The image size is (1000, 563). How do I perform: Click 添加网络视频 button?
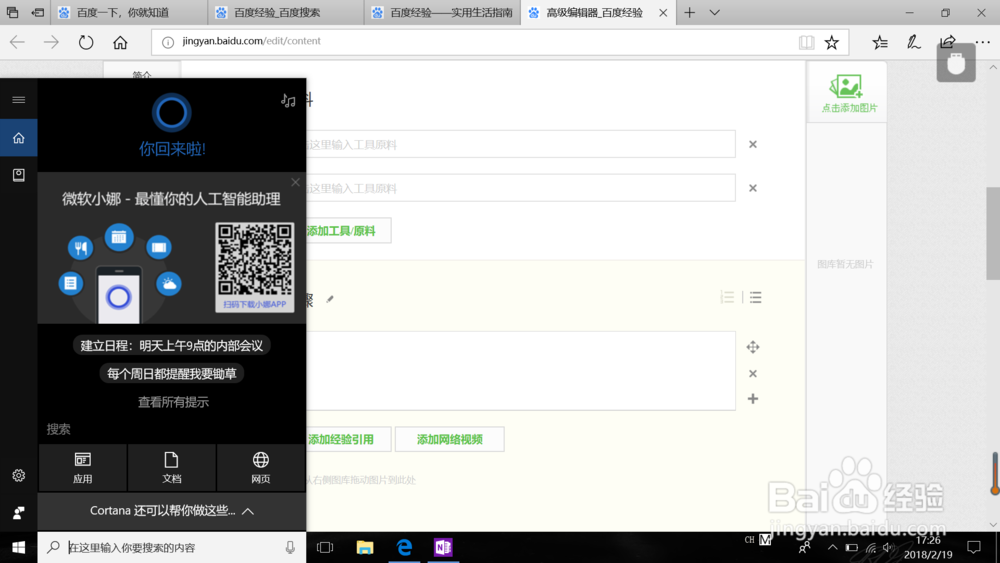[450, 439]
